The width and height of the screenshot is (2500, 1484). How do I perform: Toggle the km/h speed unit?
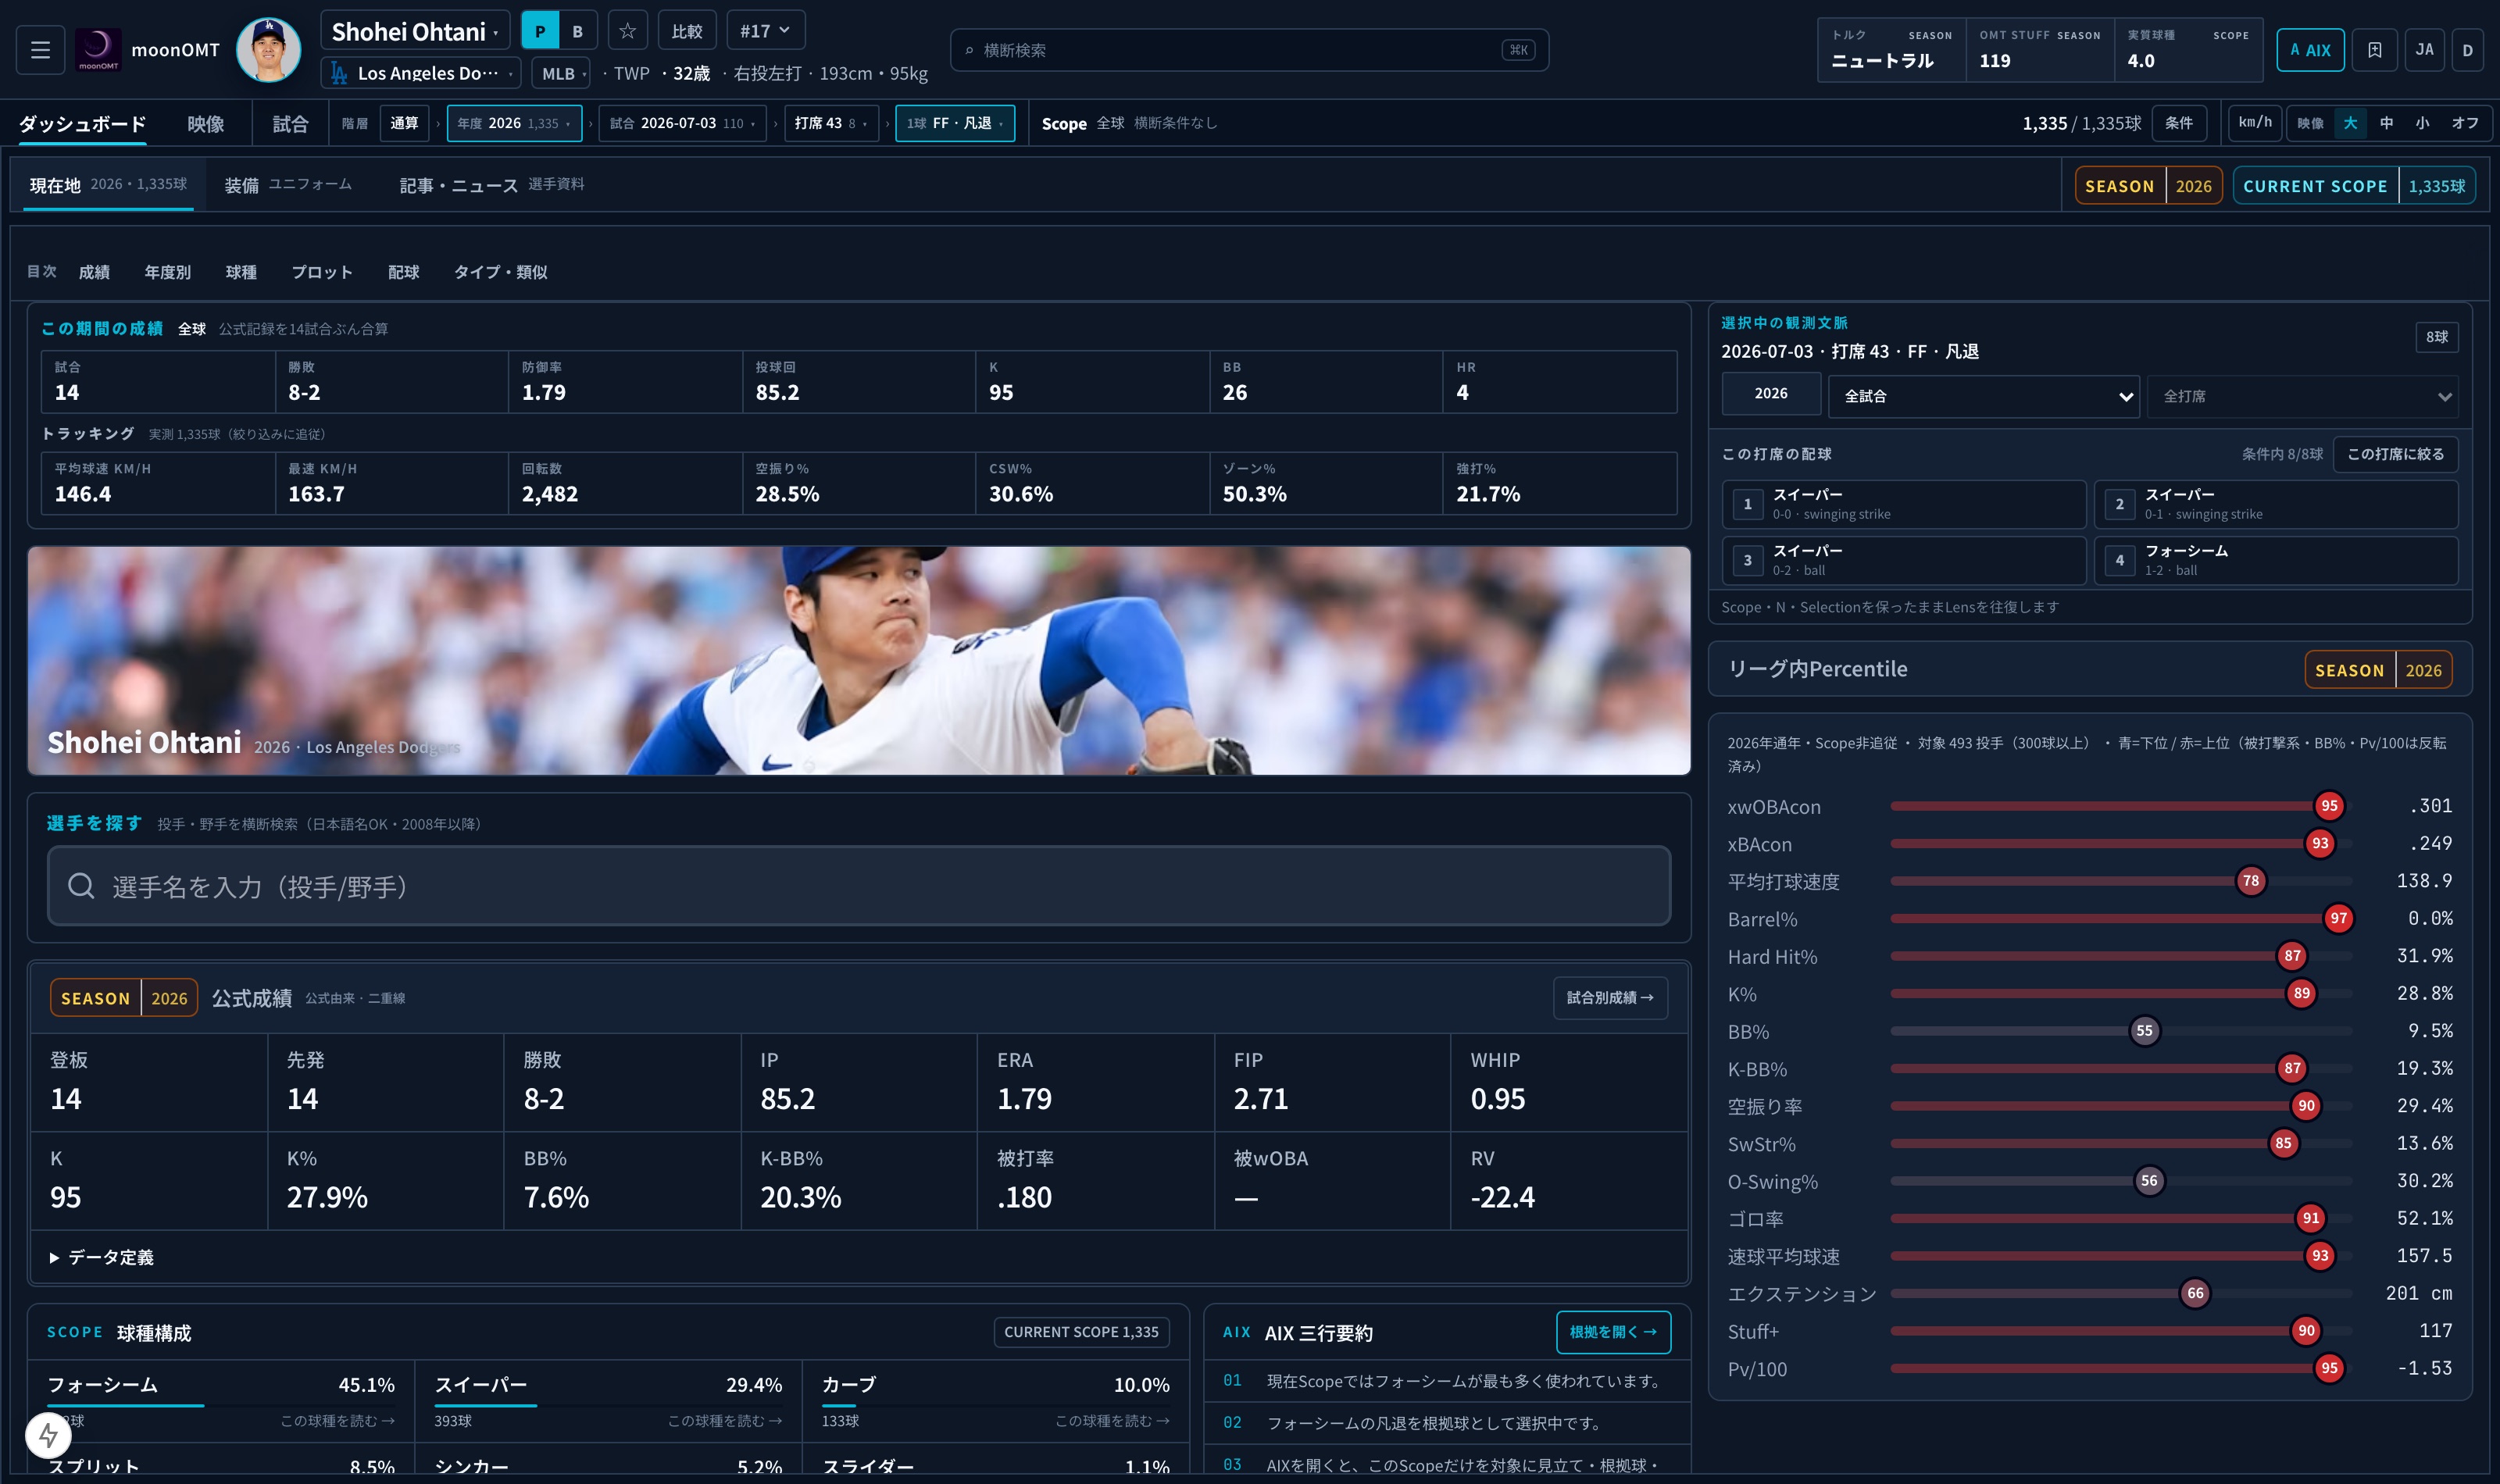point(2255,123)
